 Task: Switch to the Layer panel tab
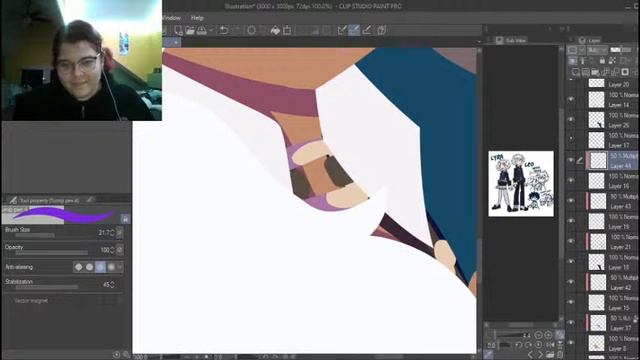[x=589, y=40]
